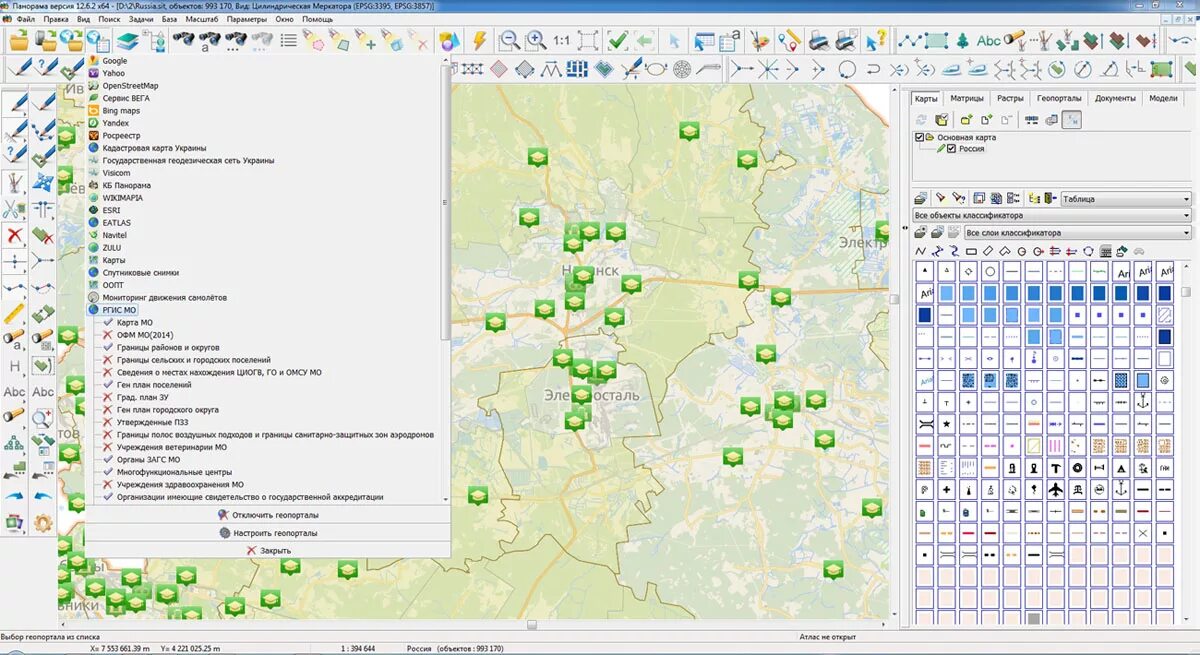Click the Атлас не открыт status text
This screenshot has height=655, width=1200.
click(x=828, y=637)
